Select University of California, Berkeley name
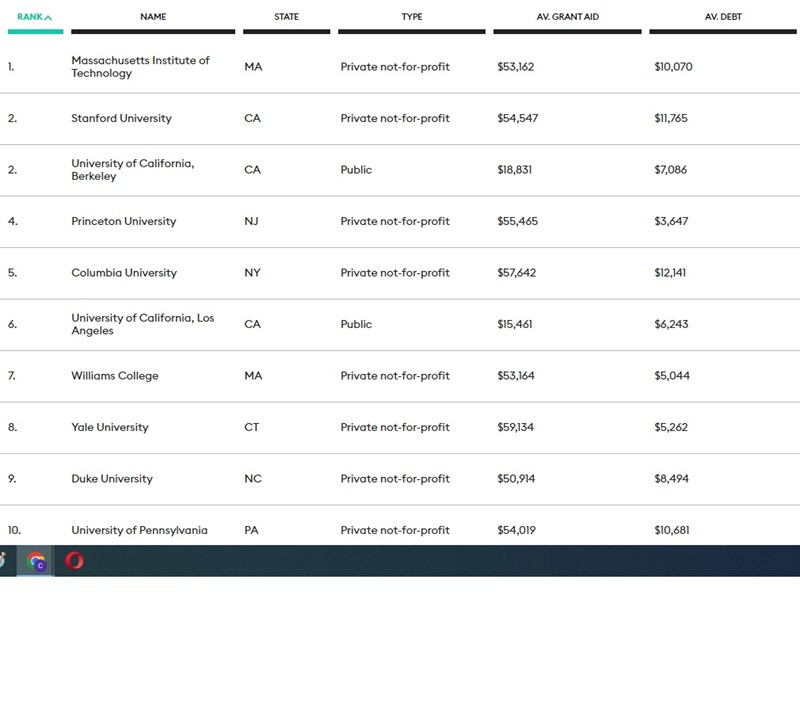800x713 pixels. (x=133, y=169)
